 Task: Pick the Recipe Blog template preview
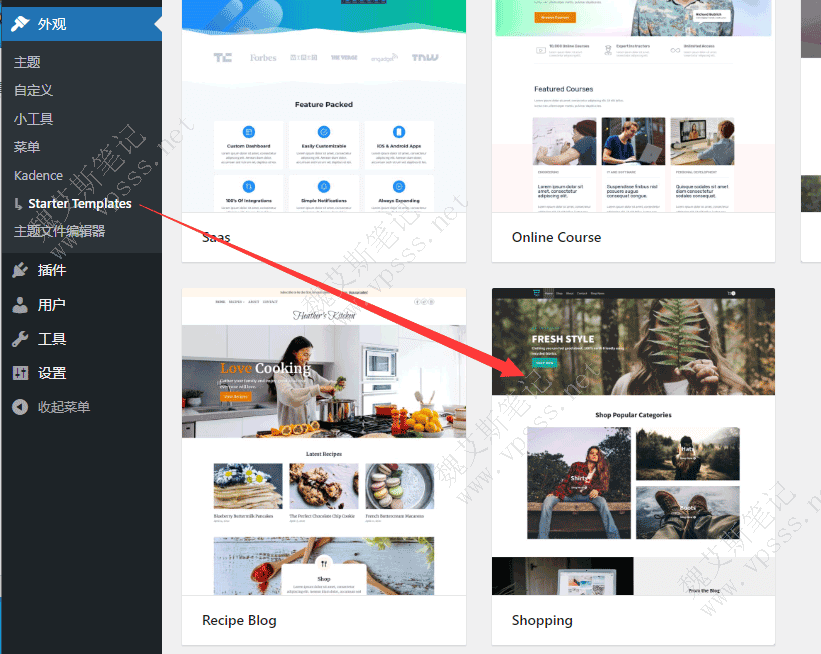tap(324, 441)
